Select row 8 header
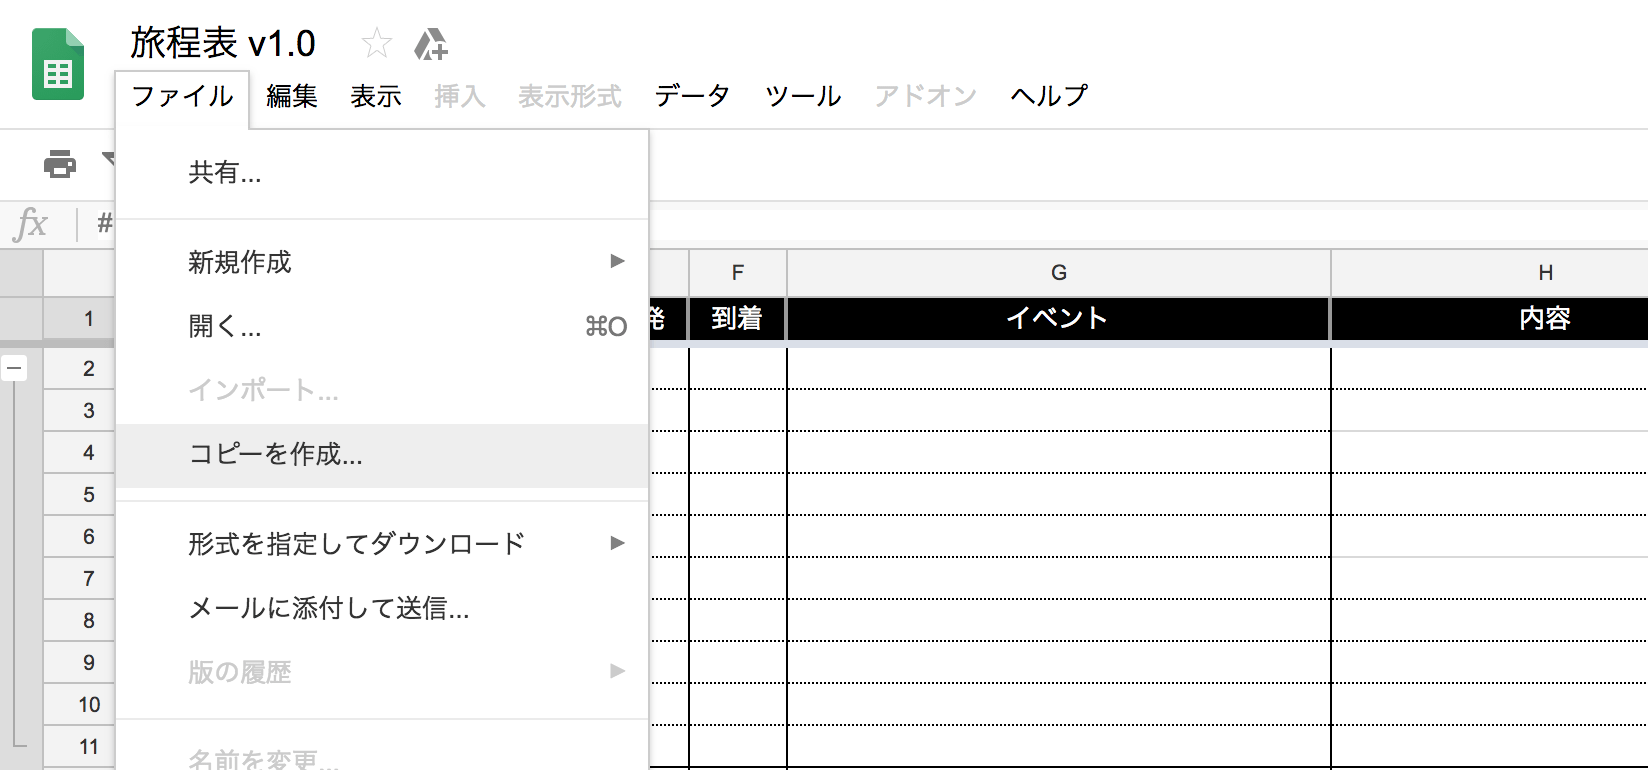 point(79,621)
